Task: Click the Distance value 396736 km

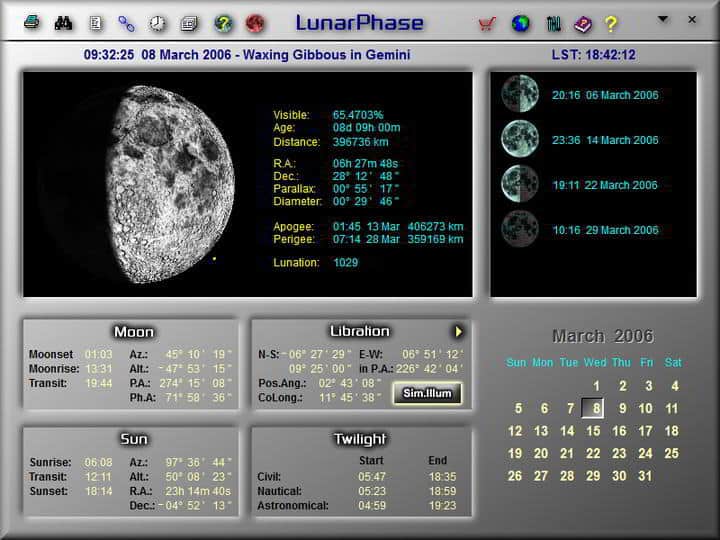Action: pos(360,142)
